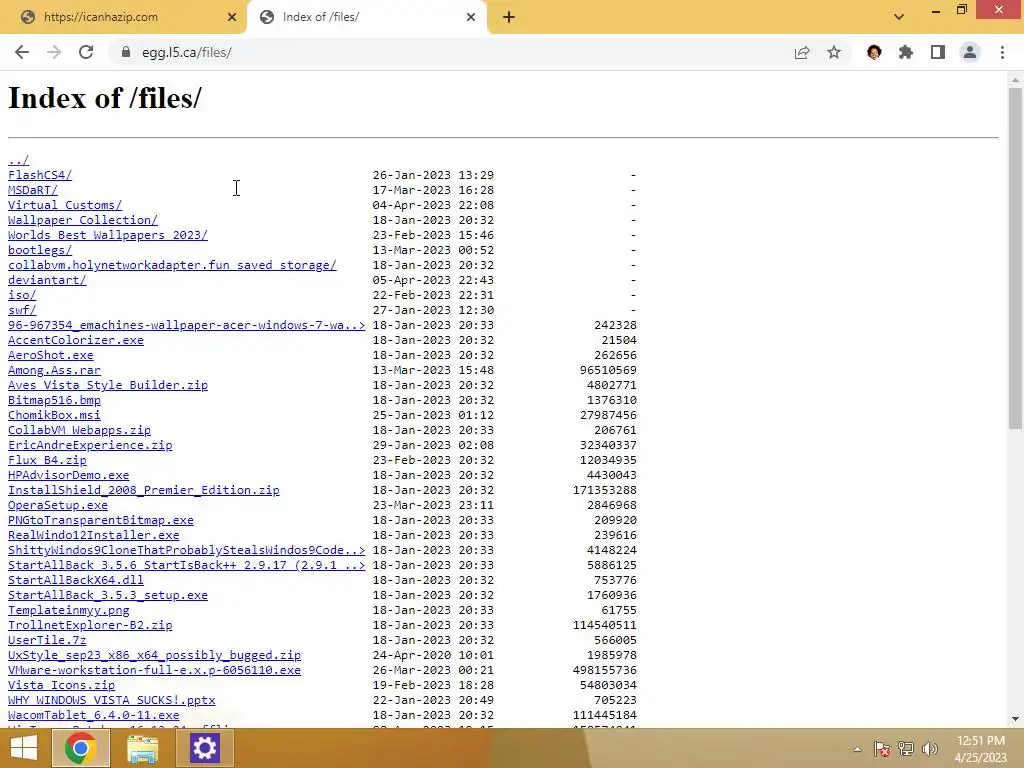The width and height of the screenshot is (1024, 768).
Task: Click the scrollbar down arrow
Action: (1015, 719)
